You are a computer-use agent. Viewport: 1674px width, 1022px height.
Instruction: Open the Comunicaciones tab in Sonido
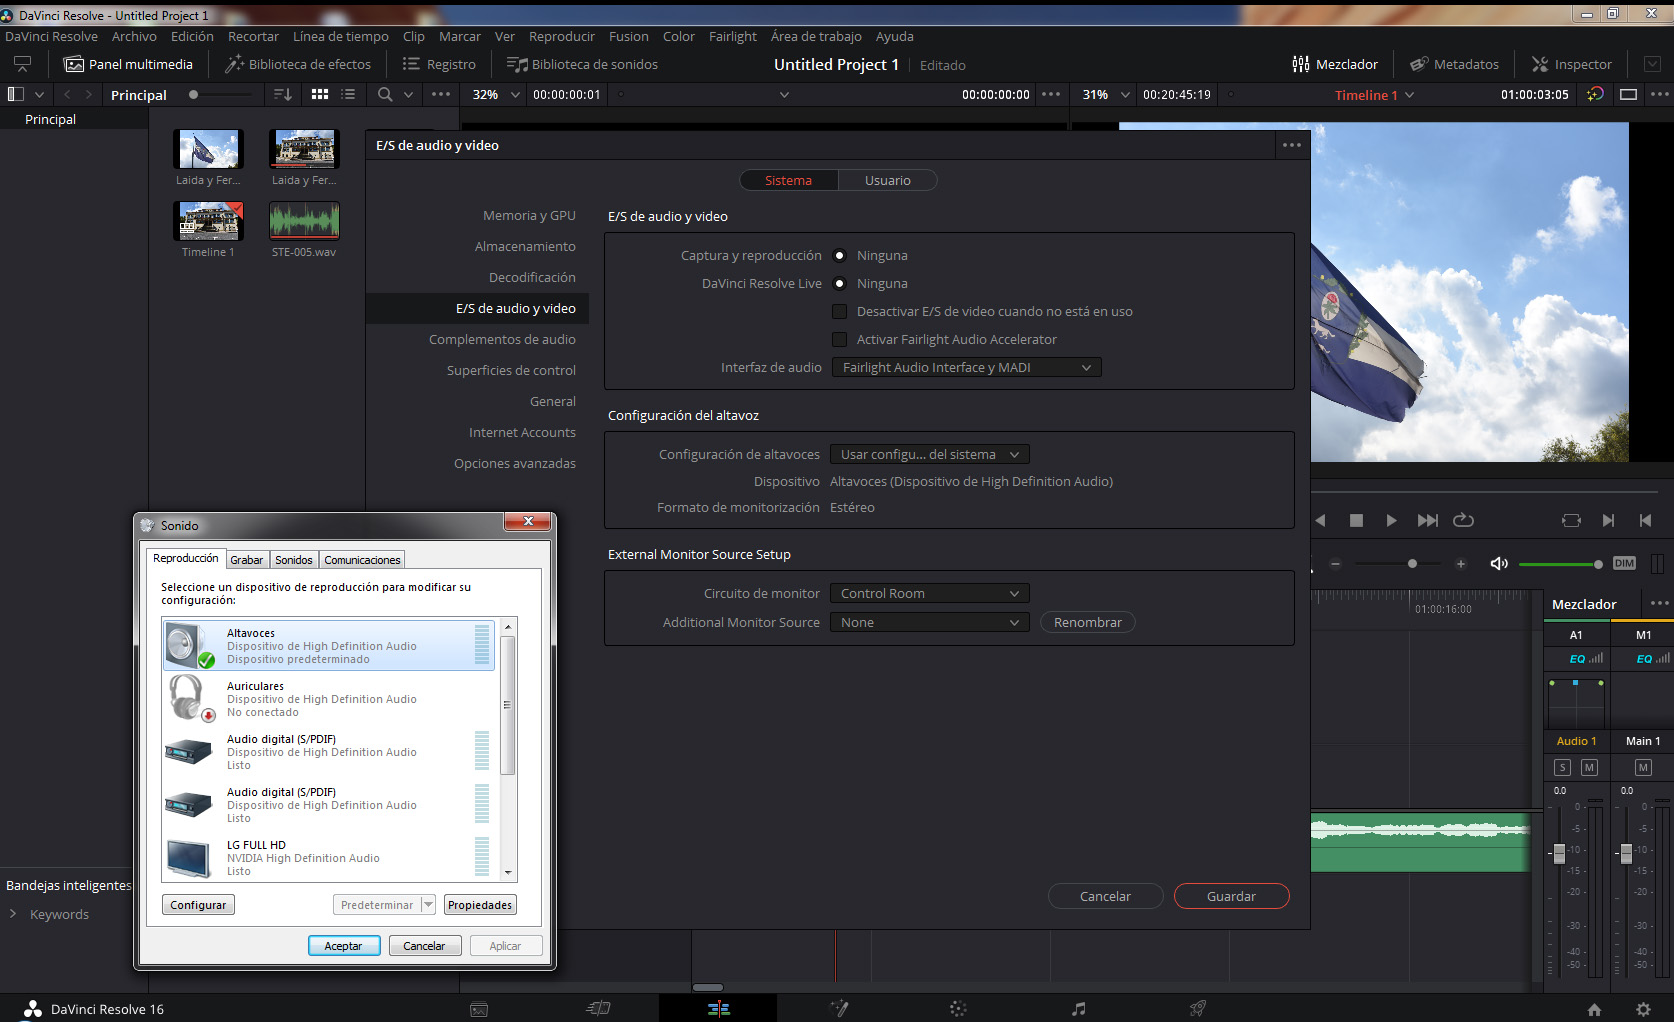pos(362,560)
